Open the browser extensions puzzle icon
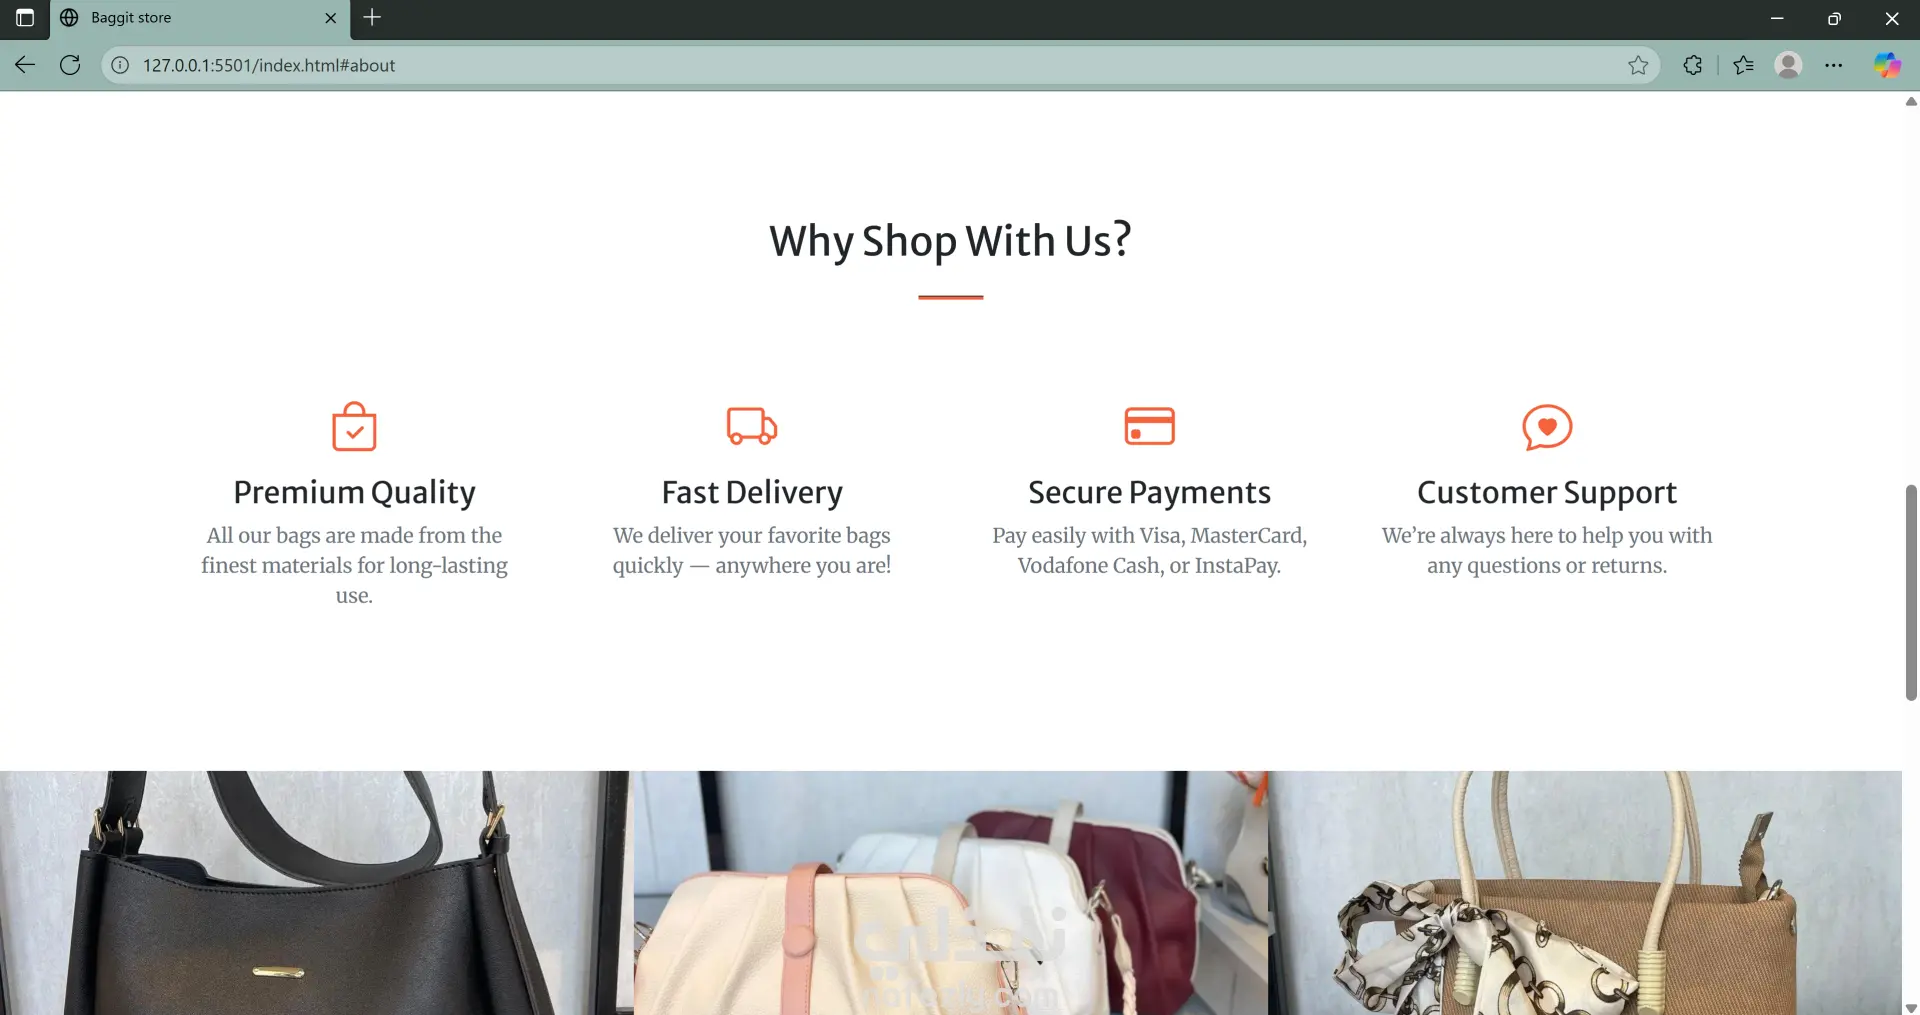This screenshot has height=1015, width=1920. 1692,65
